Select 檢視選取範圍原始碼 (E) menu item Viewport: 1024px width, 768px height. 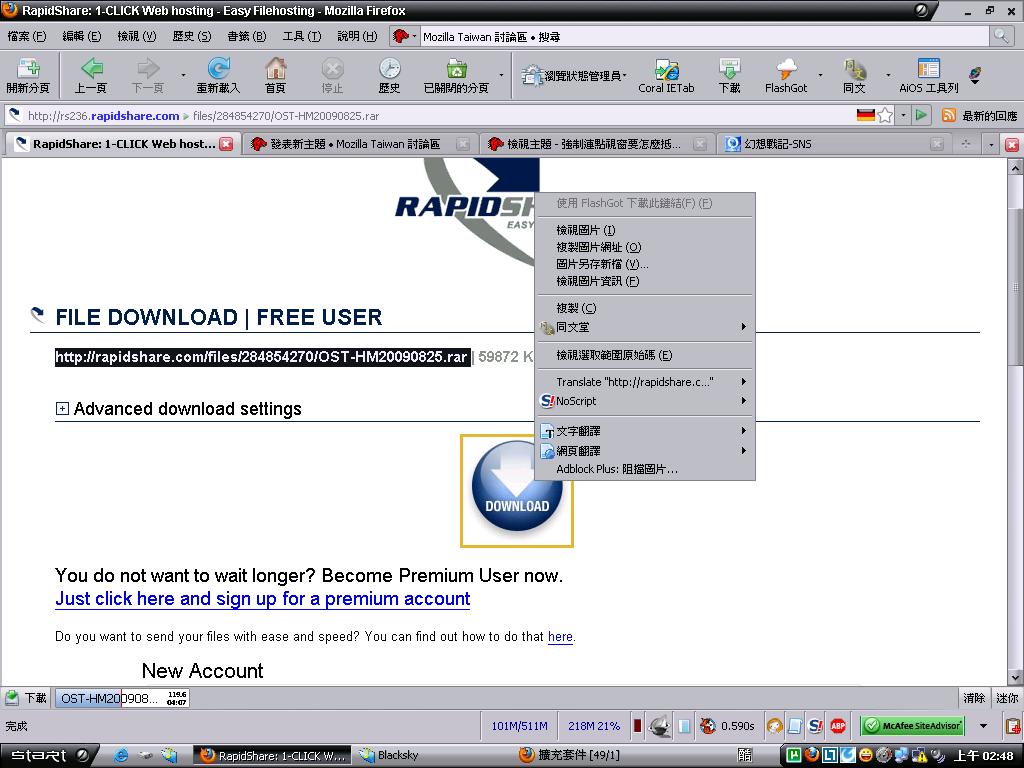pos(645,355)
